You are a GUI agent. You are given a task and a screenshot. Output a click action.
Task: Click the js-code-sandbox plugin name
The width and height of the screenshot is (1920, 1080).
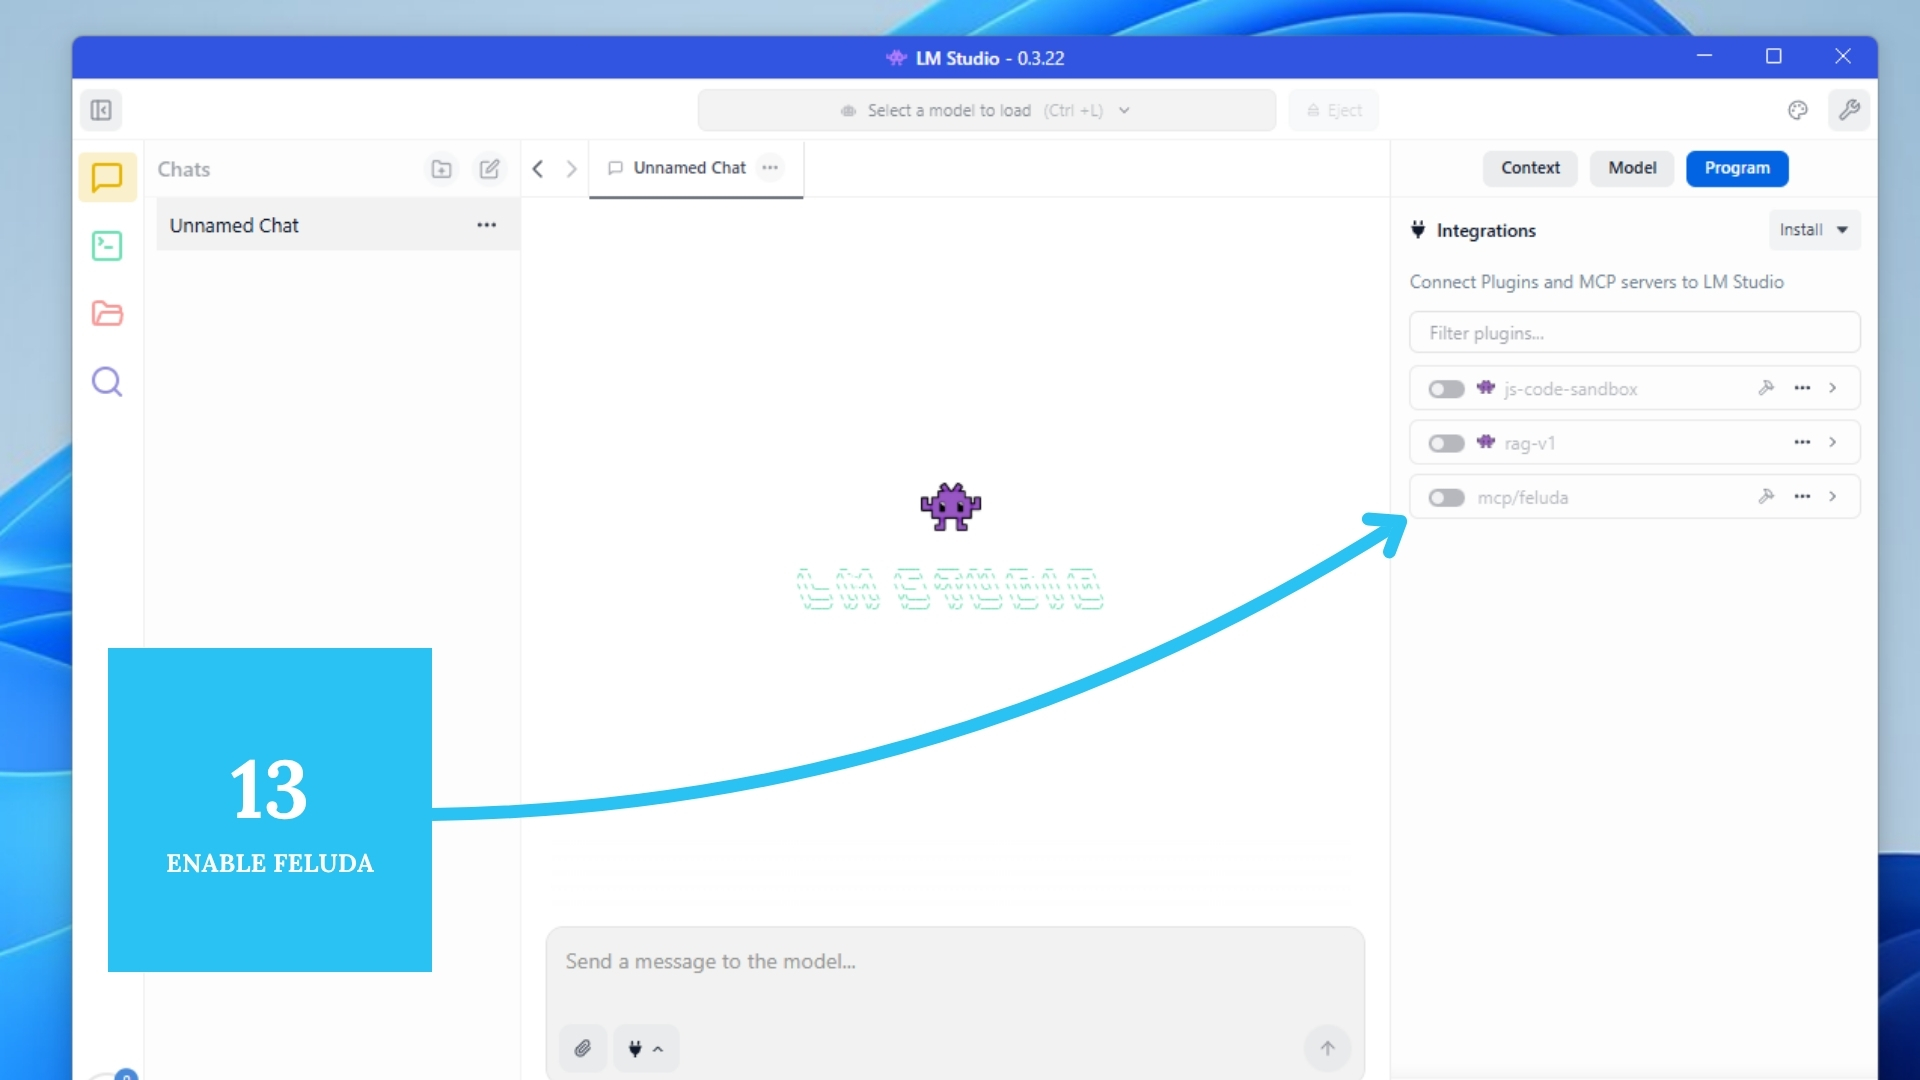[x=1570, y=389]
